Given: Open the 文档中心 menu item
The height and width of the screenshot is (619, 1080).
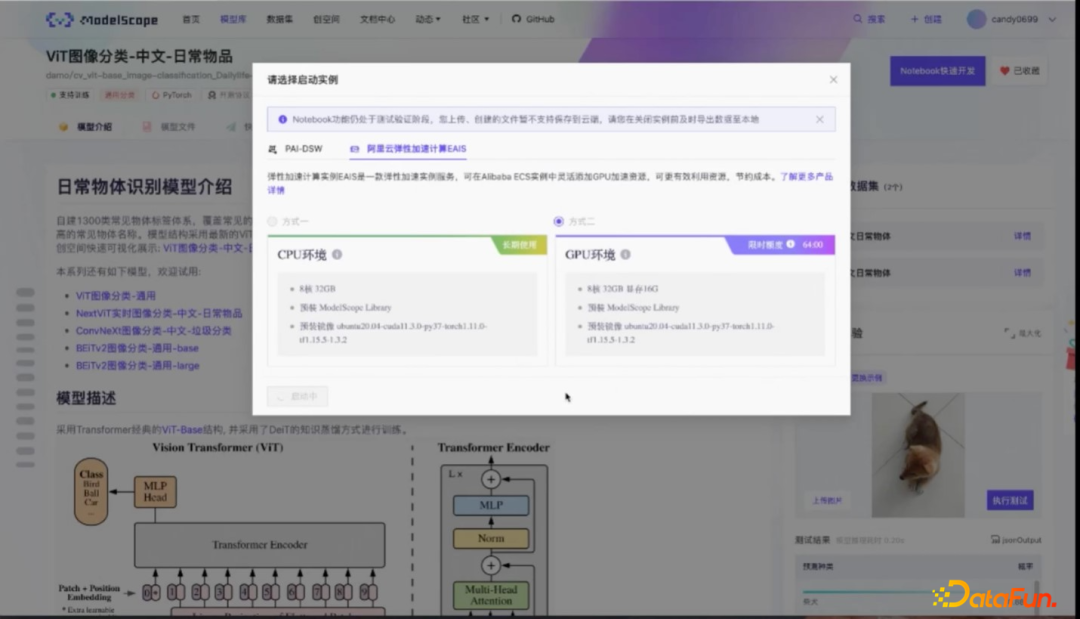Looking at the screenshot, I should [x=377, y=19].
